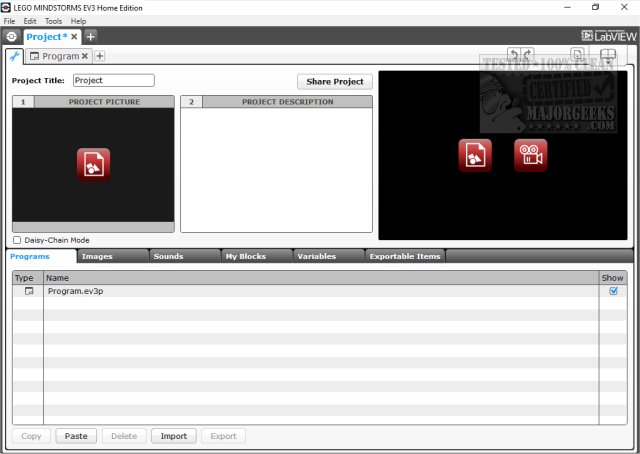Click the redo arrow icon

[527, 54]
